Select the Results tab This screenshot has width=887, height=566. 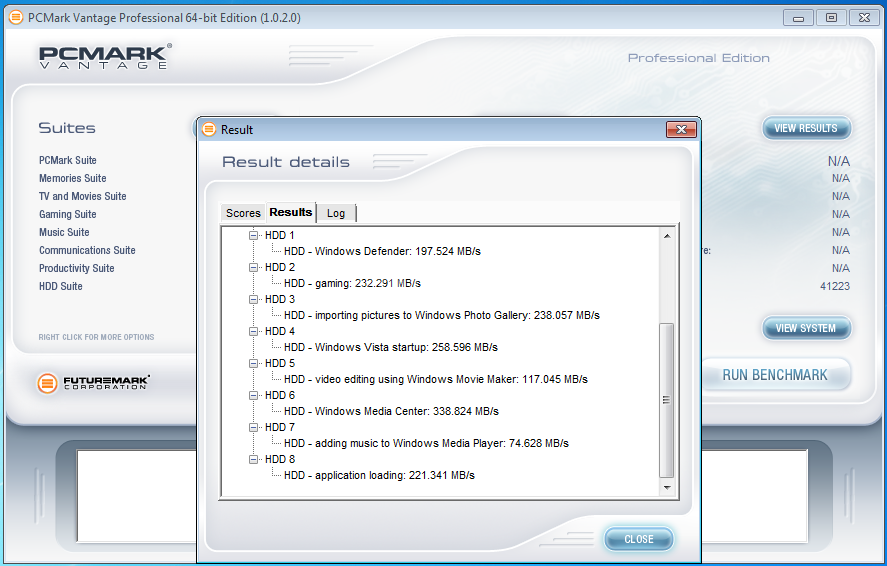tap(291, 212)
